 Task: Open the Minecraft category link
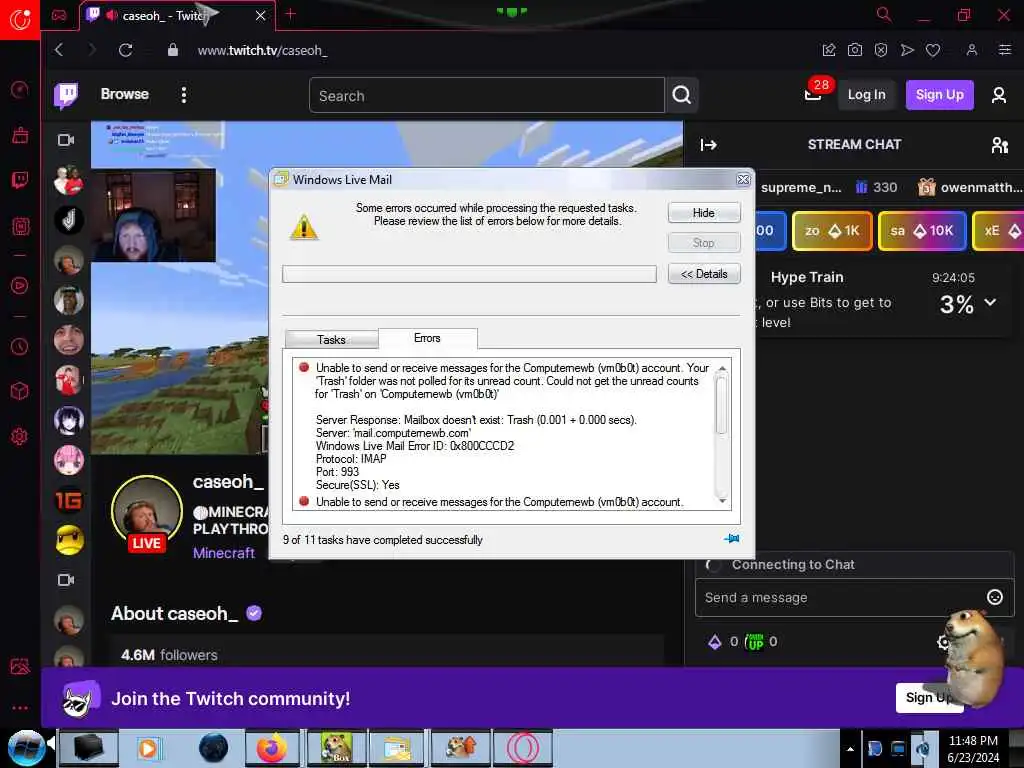pos(224,553)
